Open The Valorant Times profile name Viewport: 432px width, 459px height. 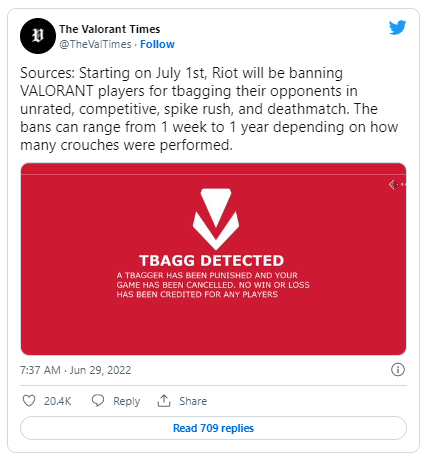pyautogui.click(x=110, y=29)
